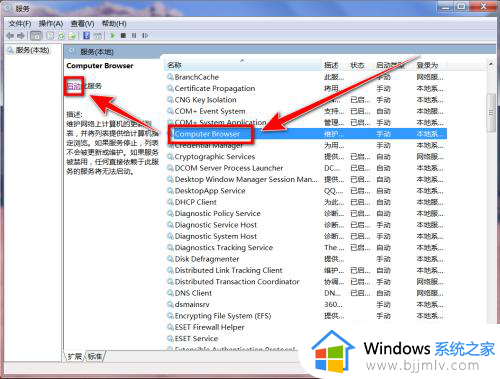The image size is (500, 379).
Task: Switch to the 标准 tab
Action: 95,356
